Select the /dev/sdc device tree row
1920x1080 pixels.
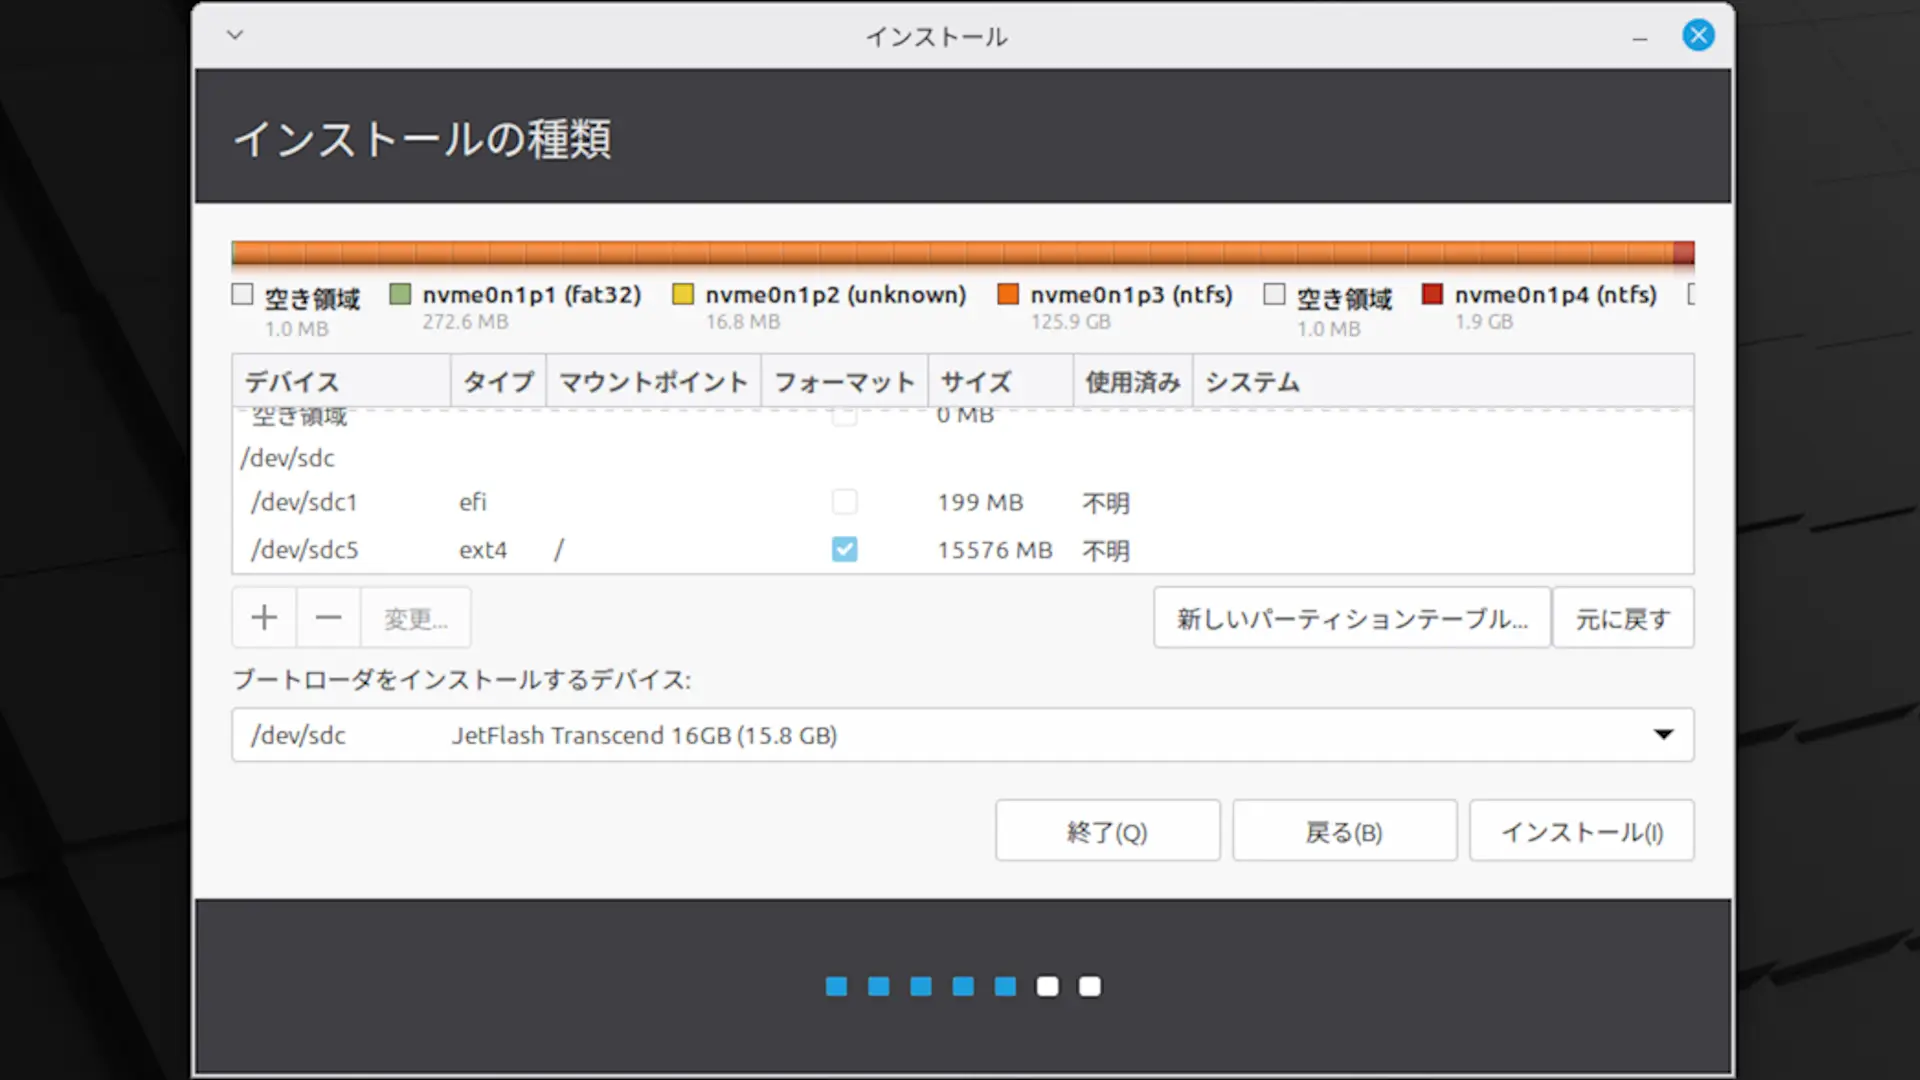coord(962,458)
